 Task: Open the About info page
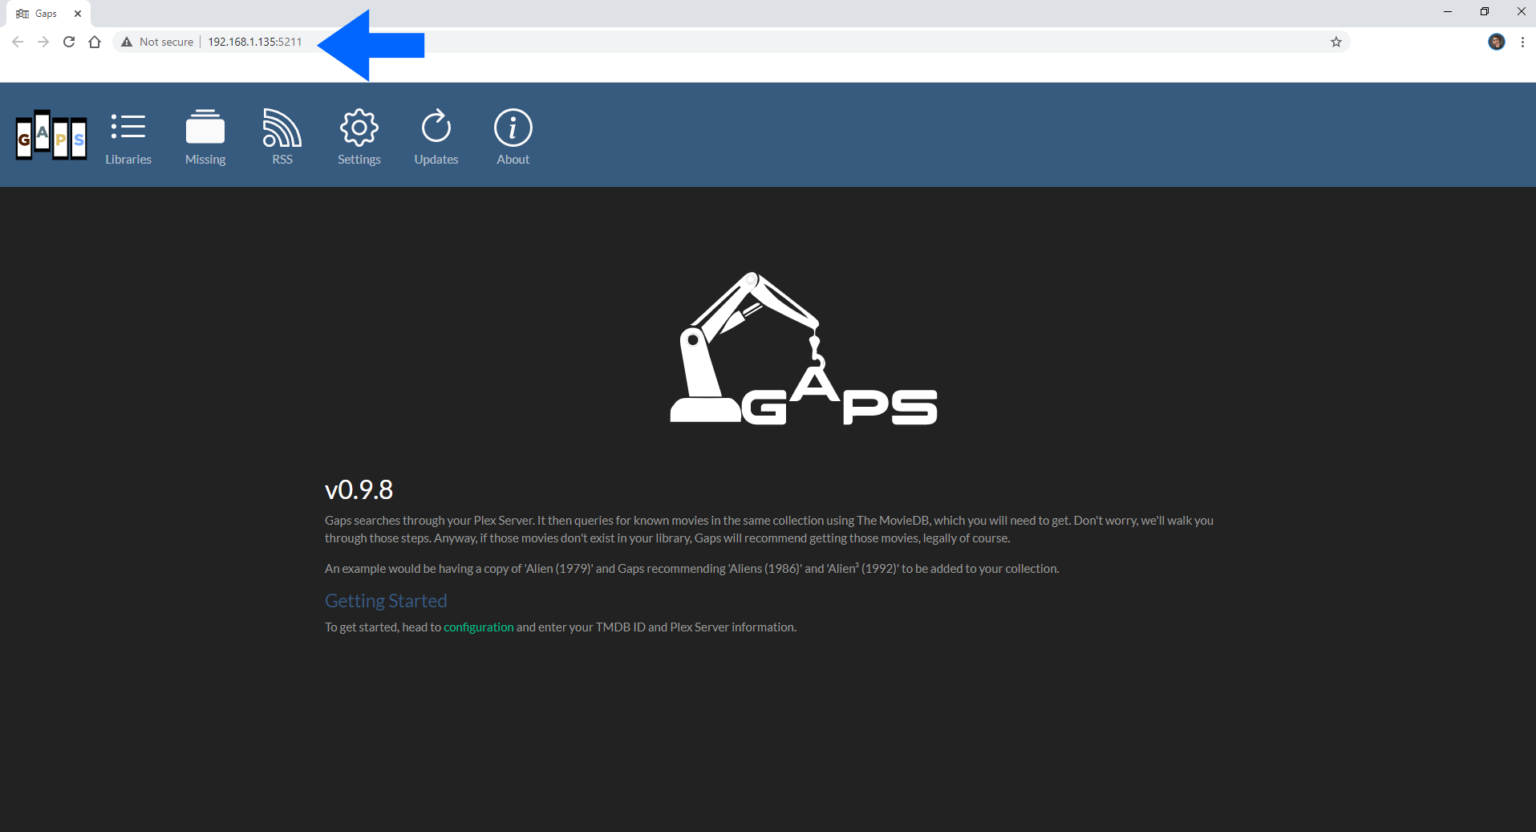coord(513,137)
